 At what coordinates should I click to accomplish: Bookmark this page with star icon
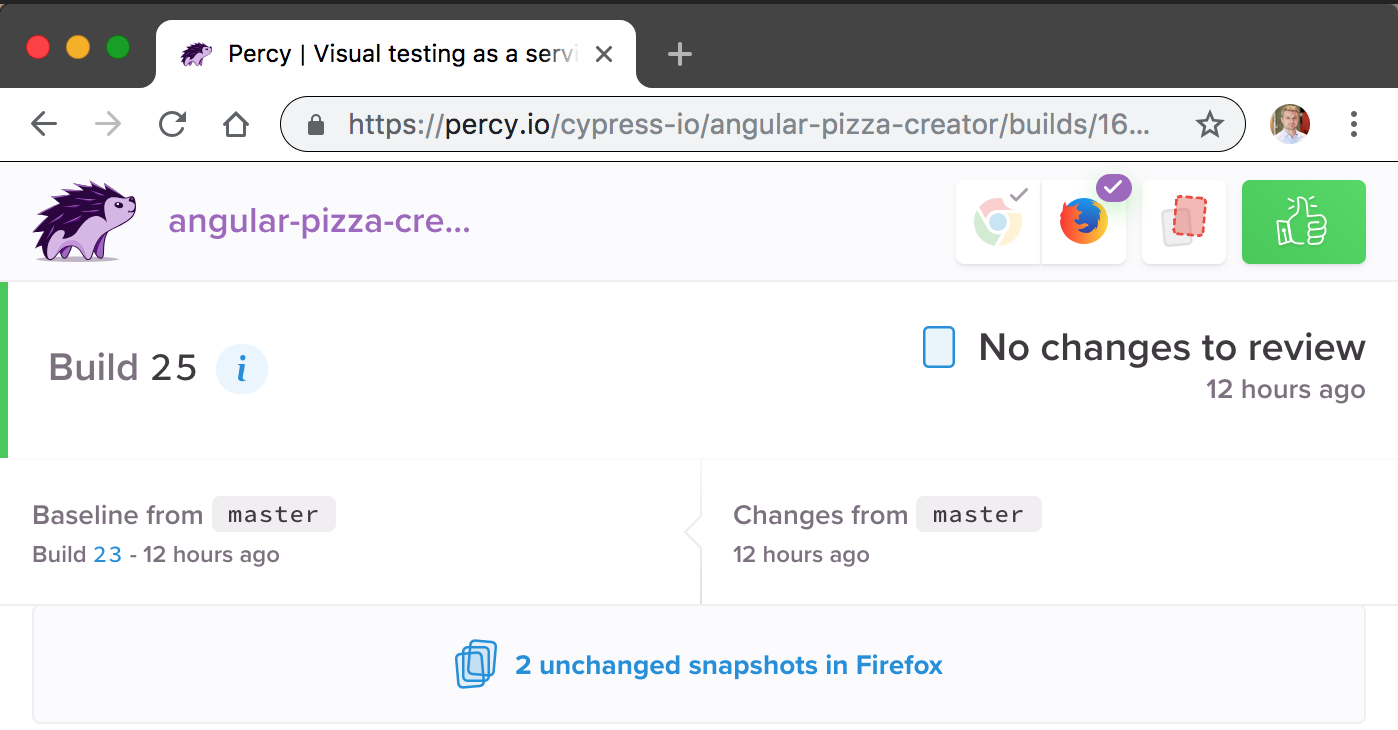pyautogui.click(x=1209, y=124)
